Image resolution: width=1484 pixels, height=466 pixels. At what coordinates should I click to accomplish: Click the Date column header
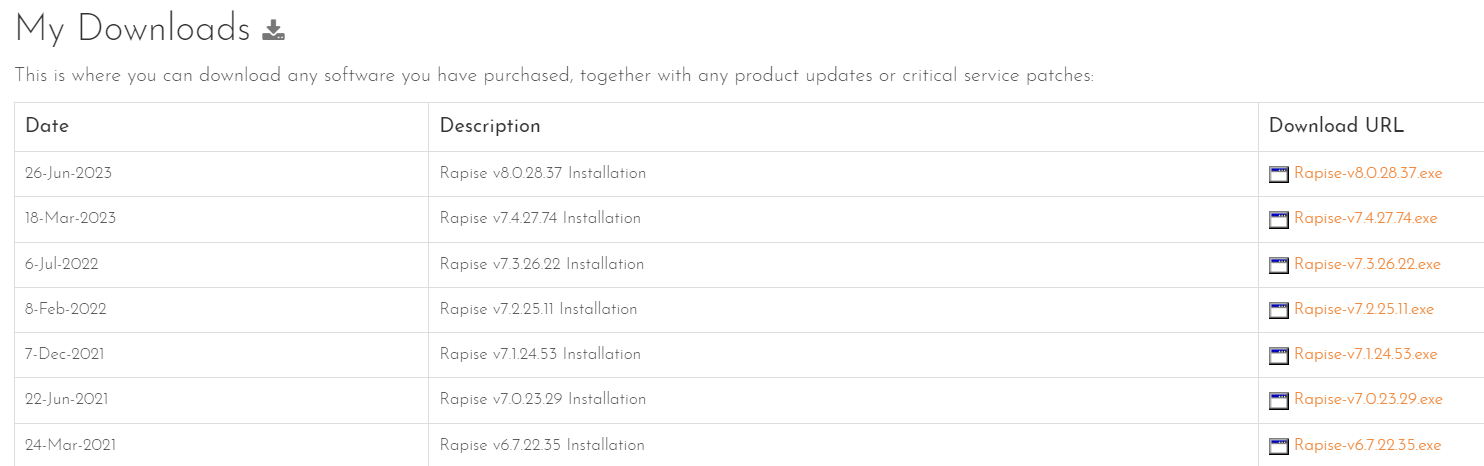pyautogui.click(x=47, y=126)
